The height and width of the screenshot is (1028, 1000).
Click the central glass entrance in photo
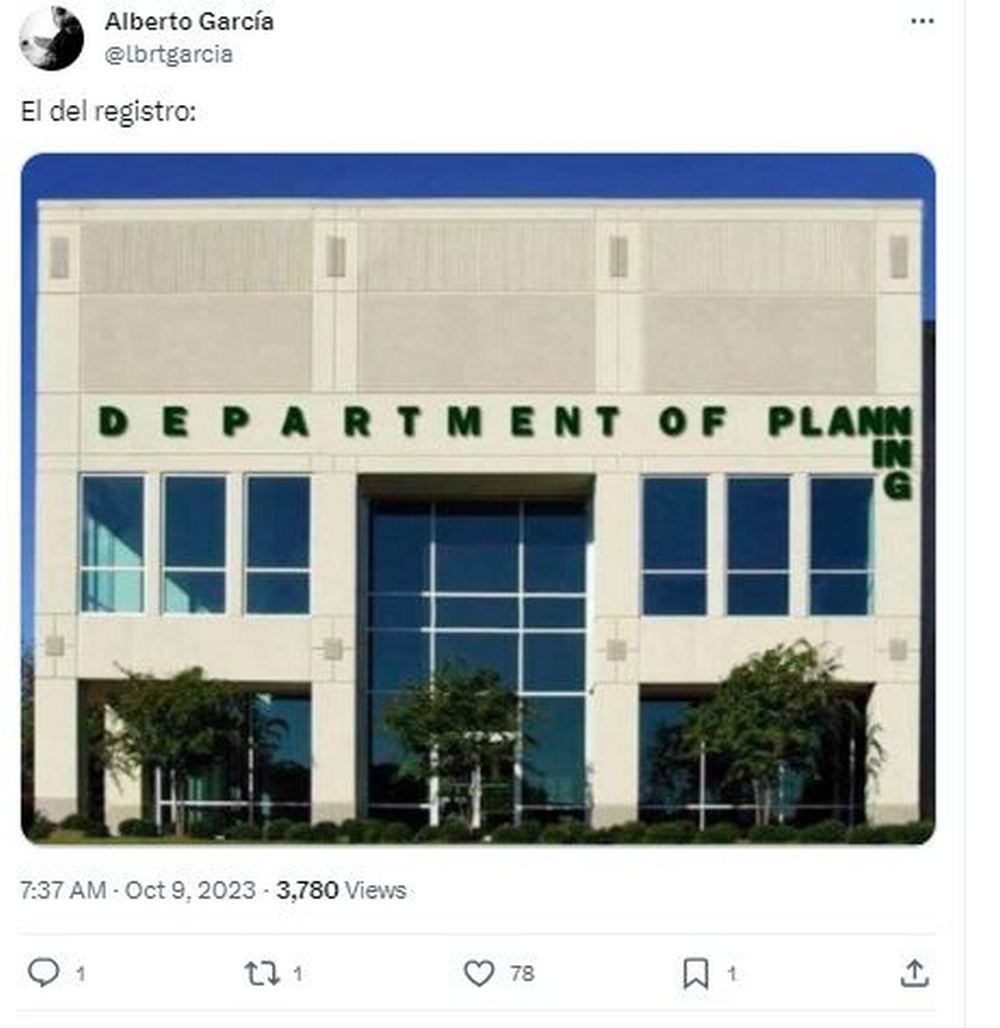click(x=476, y=640)
